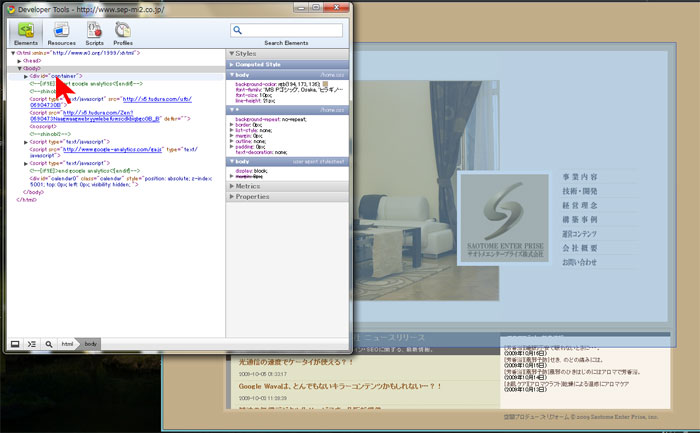Select the div id calendar0 element row
Screen dimensions: 700x433
[121, 181]
